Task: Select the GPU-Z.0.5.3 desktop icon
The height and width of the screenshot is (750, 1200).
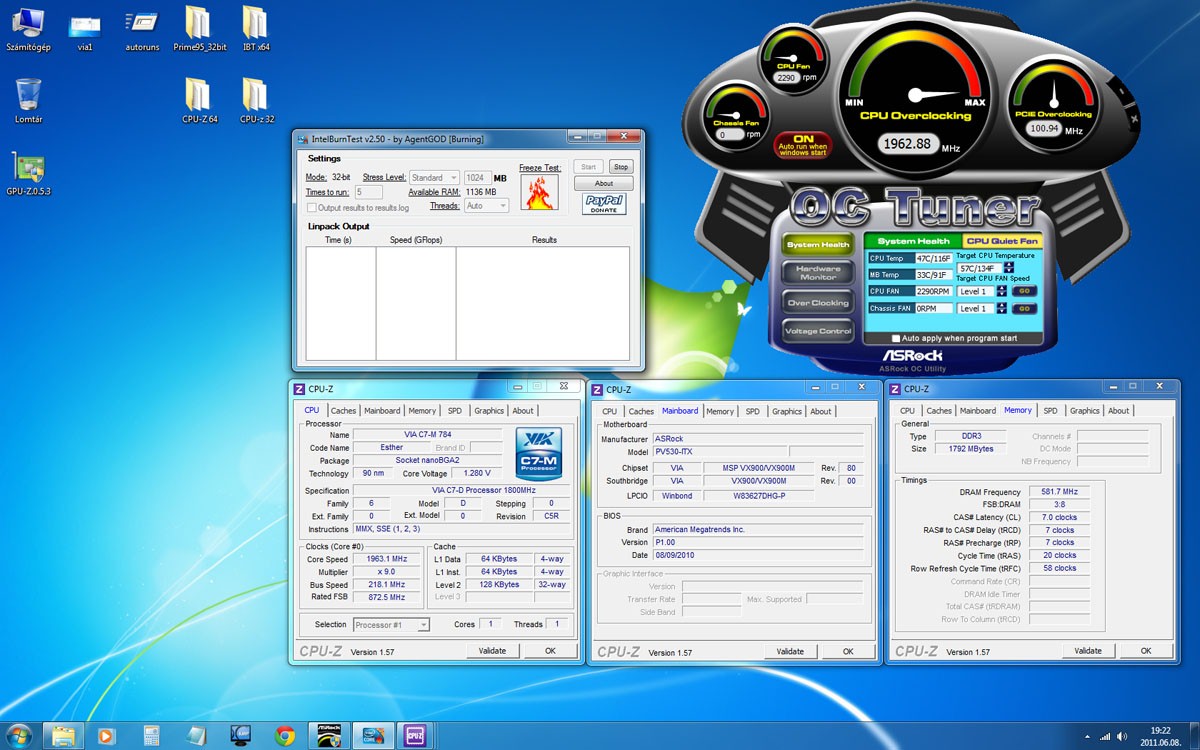Action: coord(28,173)
